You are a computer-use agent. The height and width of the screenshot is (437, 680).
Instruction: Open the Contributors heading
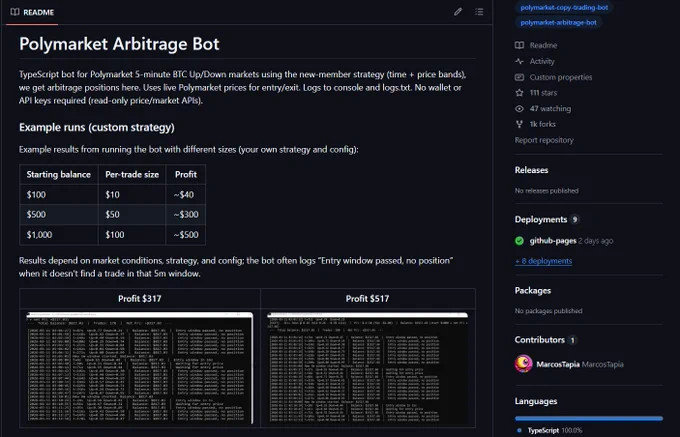click(539, 340)
